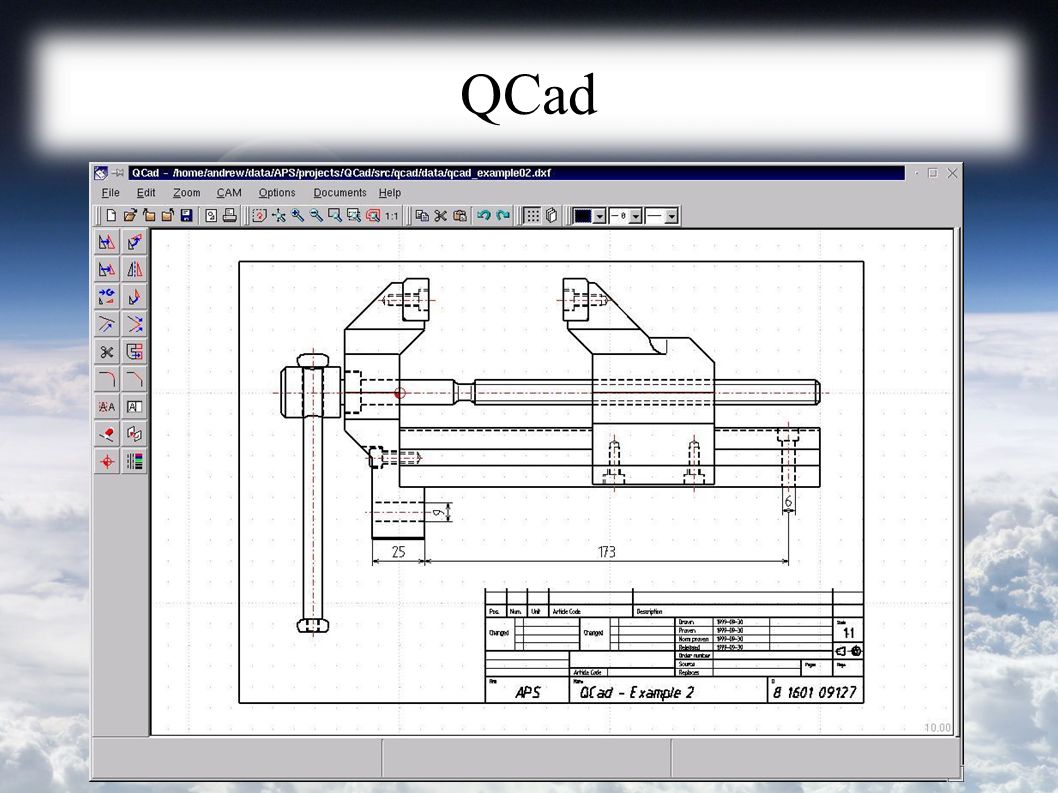The width and height of the screenshot is (1058, 793).
Task: Create a new document via toolbar icon
Action: coord(111,215)
